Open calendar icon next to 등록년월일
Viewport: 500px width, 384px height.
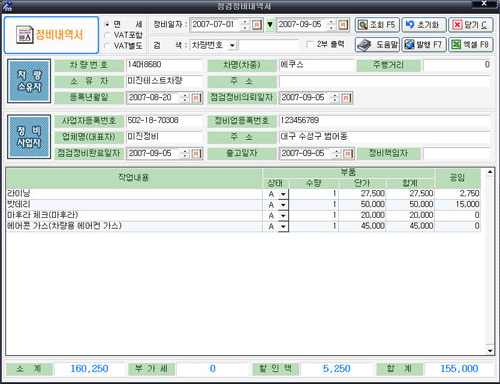point(196,98)
